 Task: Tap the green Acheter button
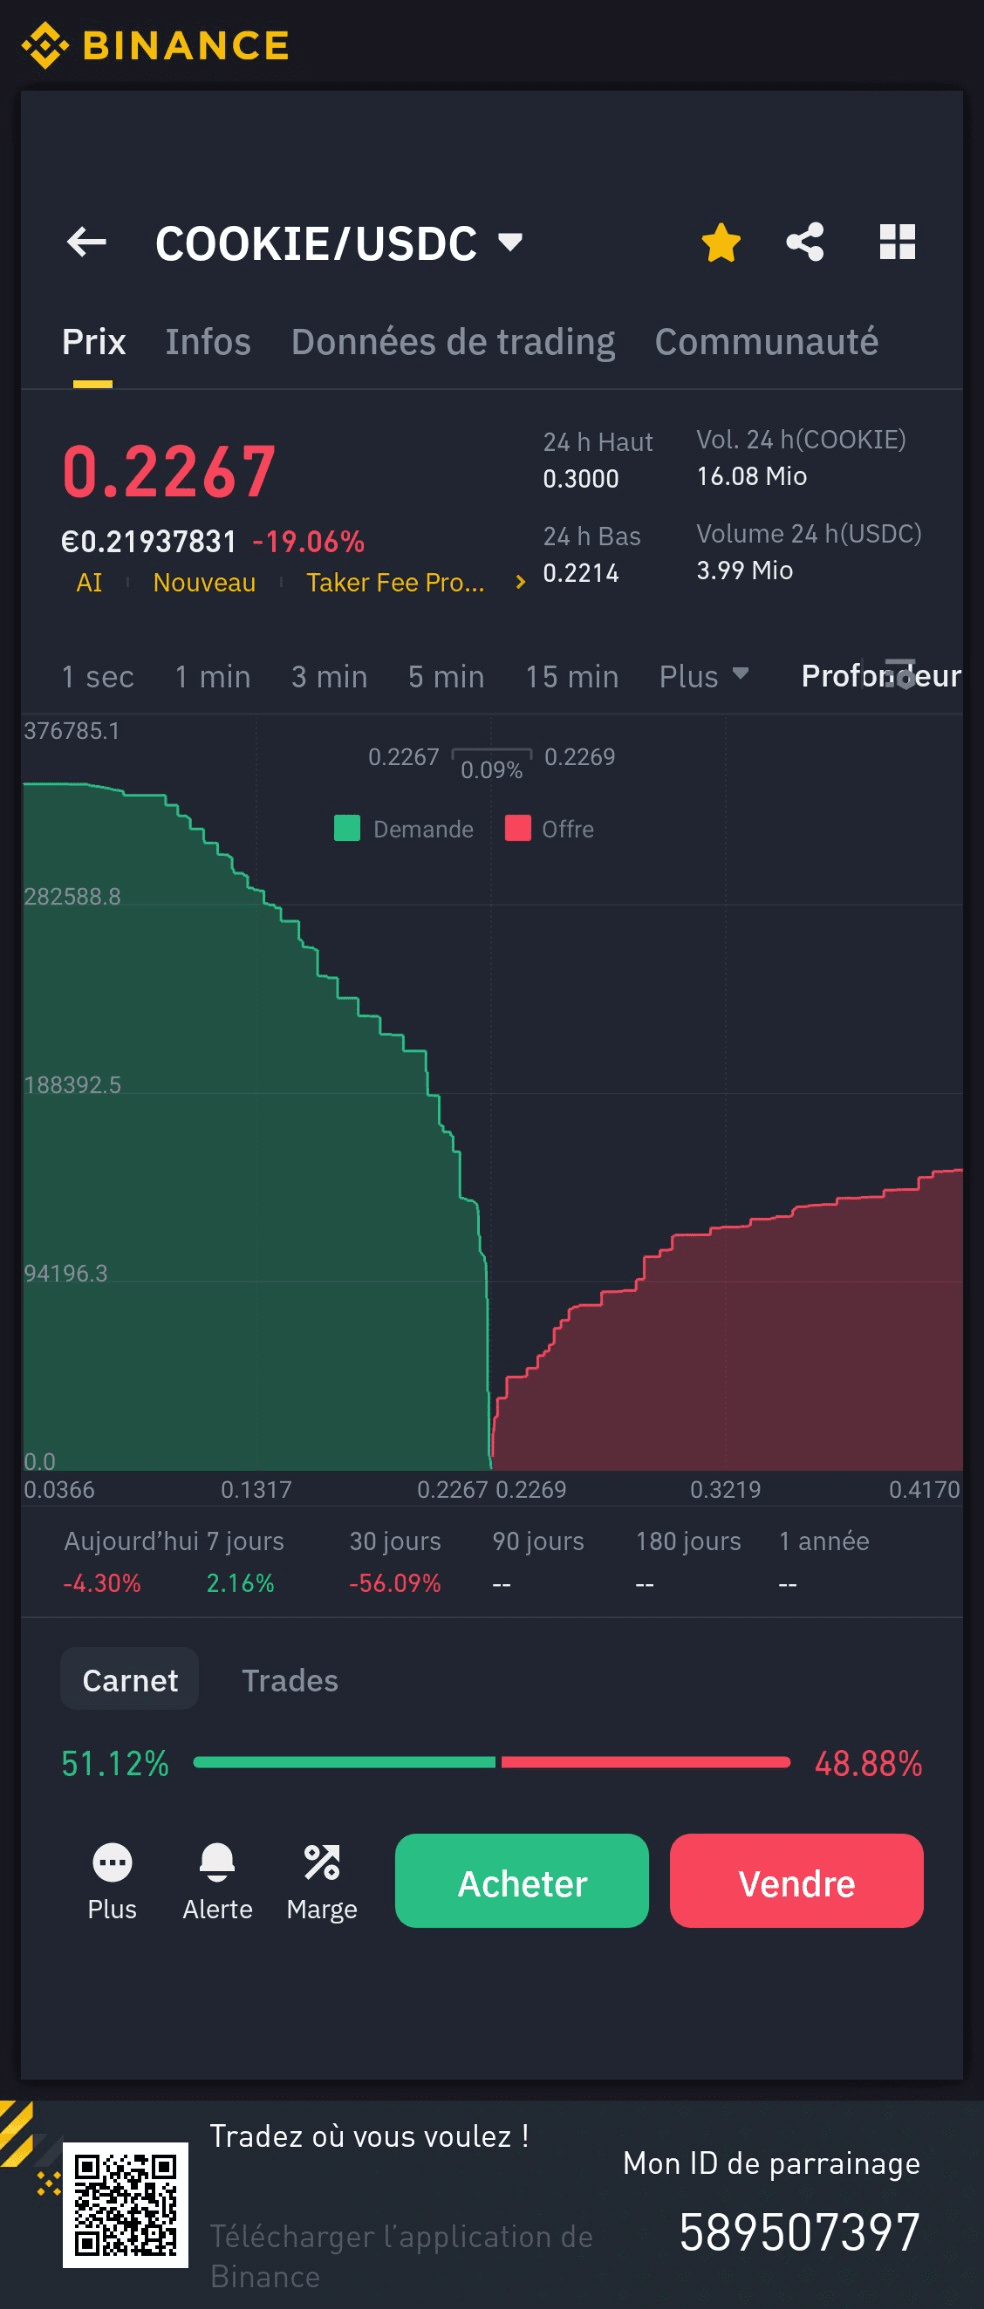coord(522,1881)
